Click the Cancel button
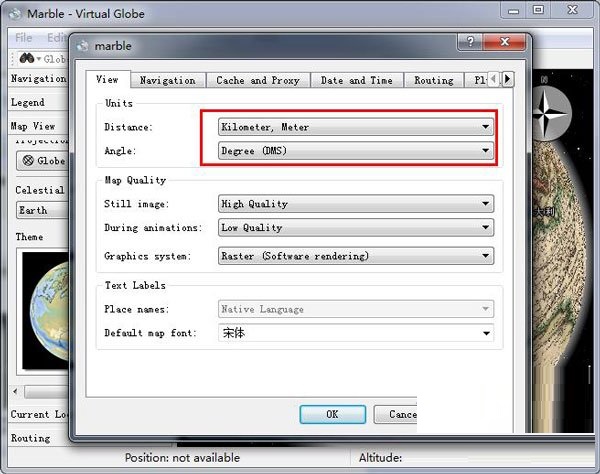This screenshot has height=474, width=600. tap(395, 414)
